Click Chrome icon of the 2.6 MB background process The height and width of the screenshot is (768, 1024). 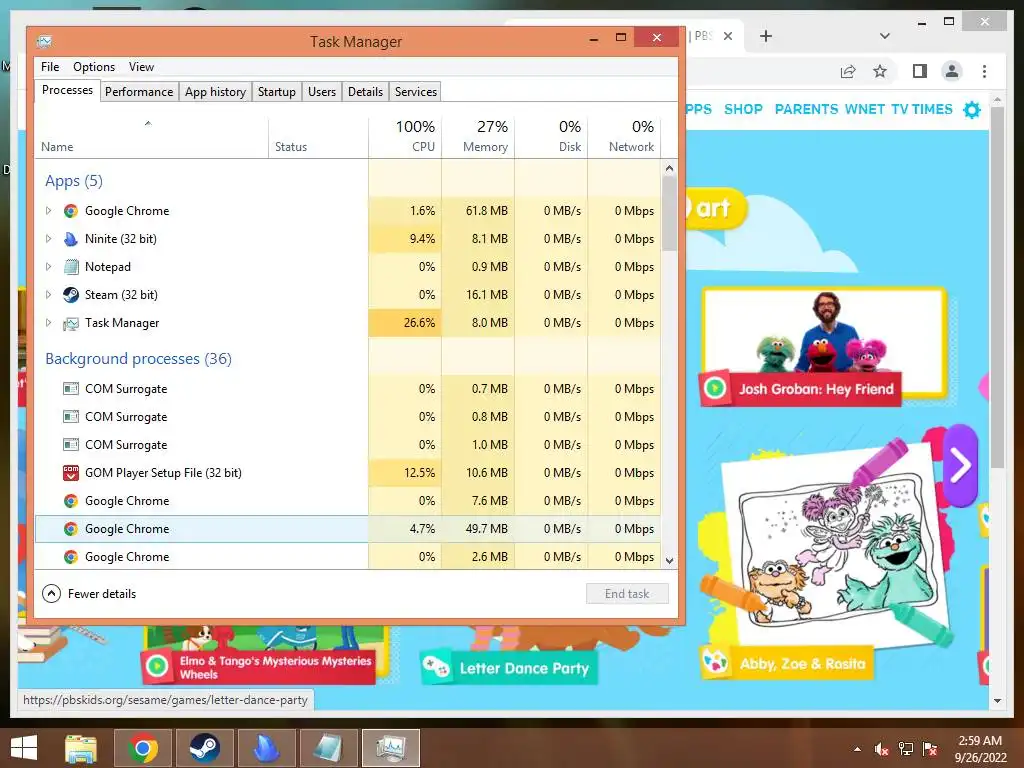tap(71, 557)
